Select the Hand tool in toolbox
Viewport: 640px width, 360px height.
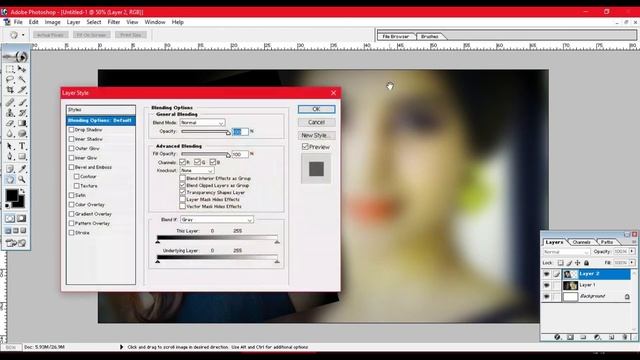tap(10, 179)
